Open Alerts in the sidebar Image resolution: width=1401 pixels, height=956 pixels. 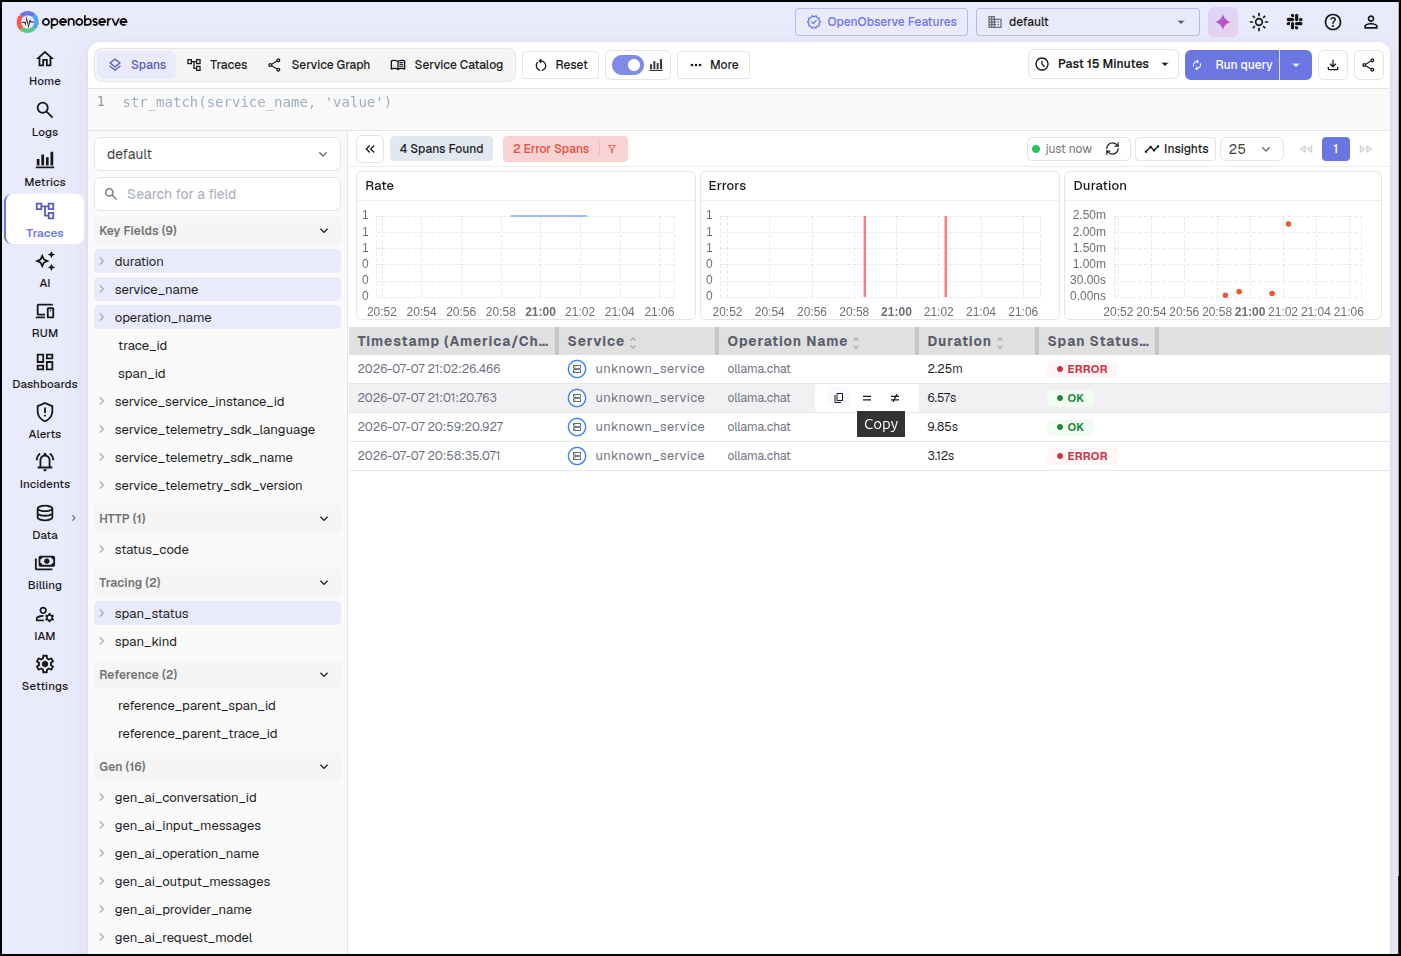44,421
